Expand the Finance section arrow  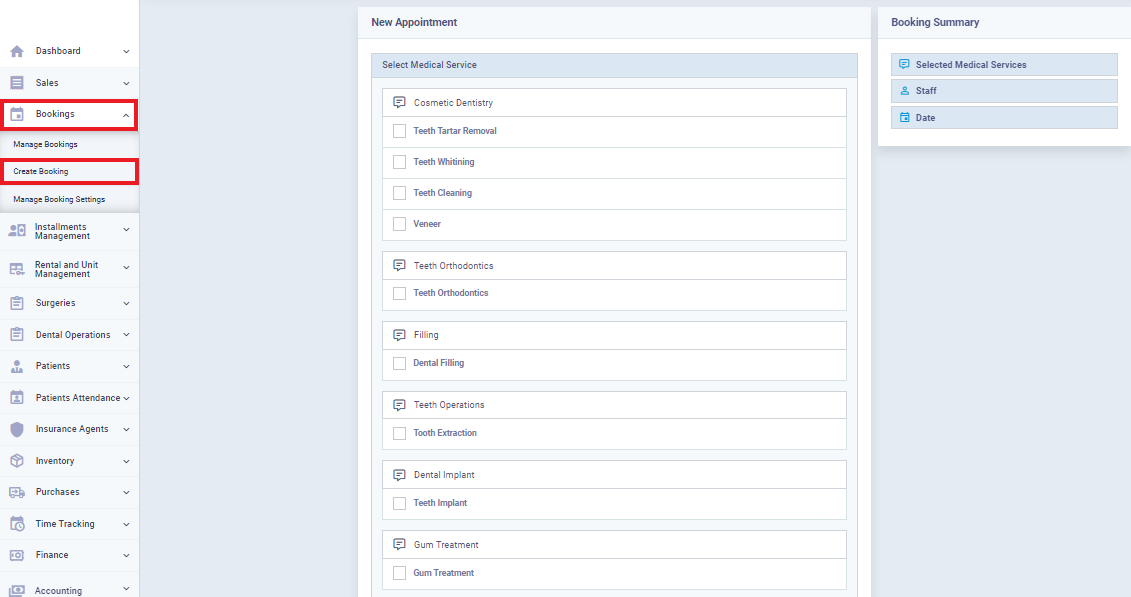126,555
